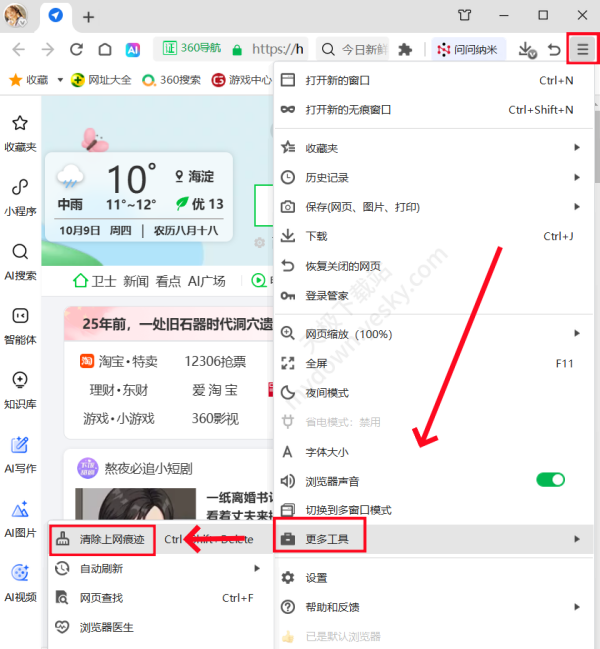Toggle 全屏 mode from the menu

point(316,363)
